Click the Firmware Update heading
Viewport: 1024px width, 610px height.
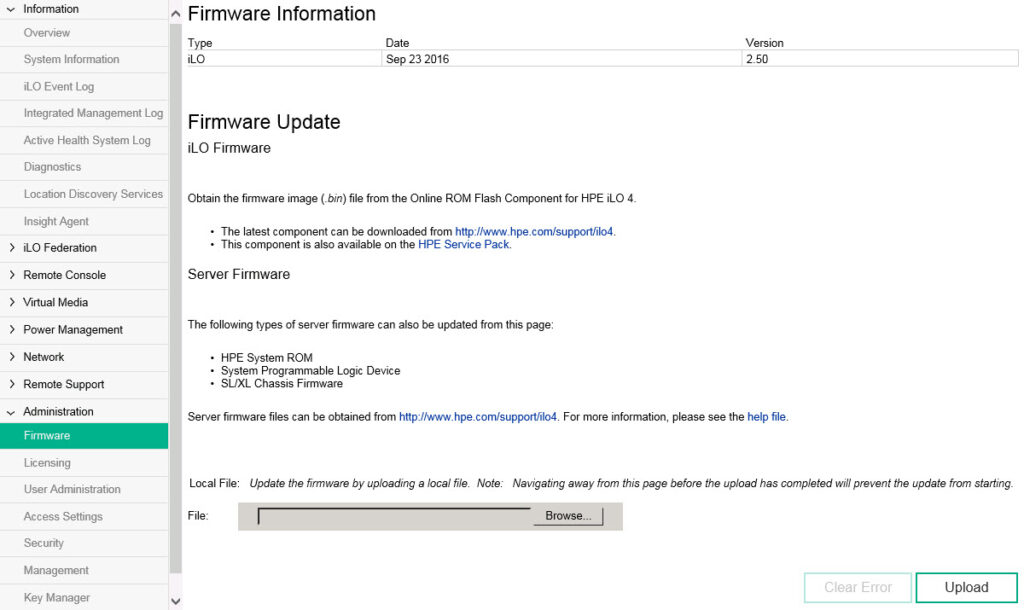(264, 122)
